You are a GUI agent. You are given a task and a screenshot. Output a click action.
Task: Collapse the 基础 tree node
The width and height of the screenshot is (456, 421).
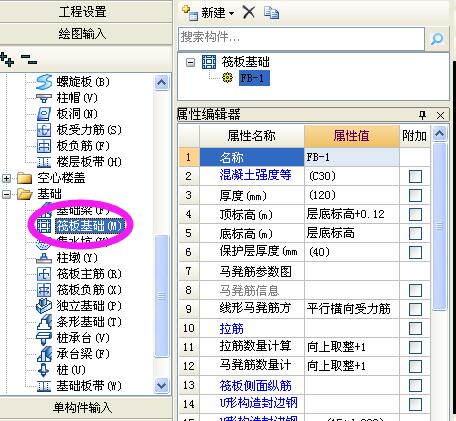(6, 194)
